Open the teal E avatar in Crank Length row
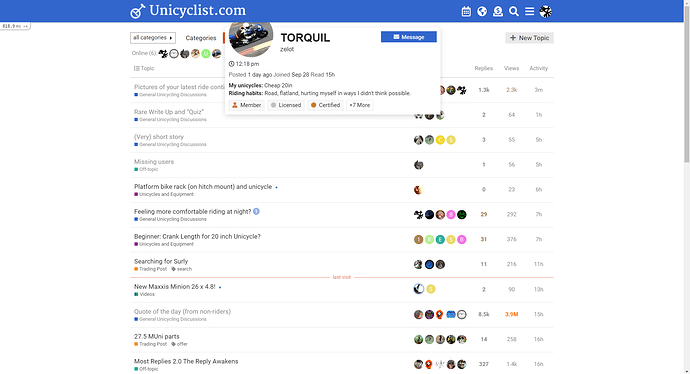The height and width of the screenshot is (374, 690). point(440,240)
